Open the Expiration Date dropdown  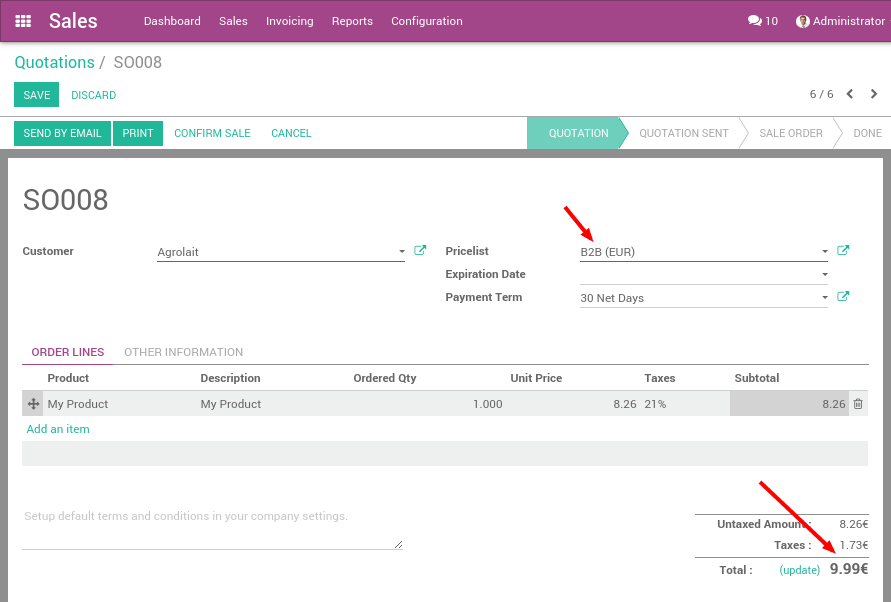(824, 274)
